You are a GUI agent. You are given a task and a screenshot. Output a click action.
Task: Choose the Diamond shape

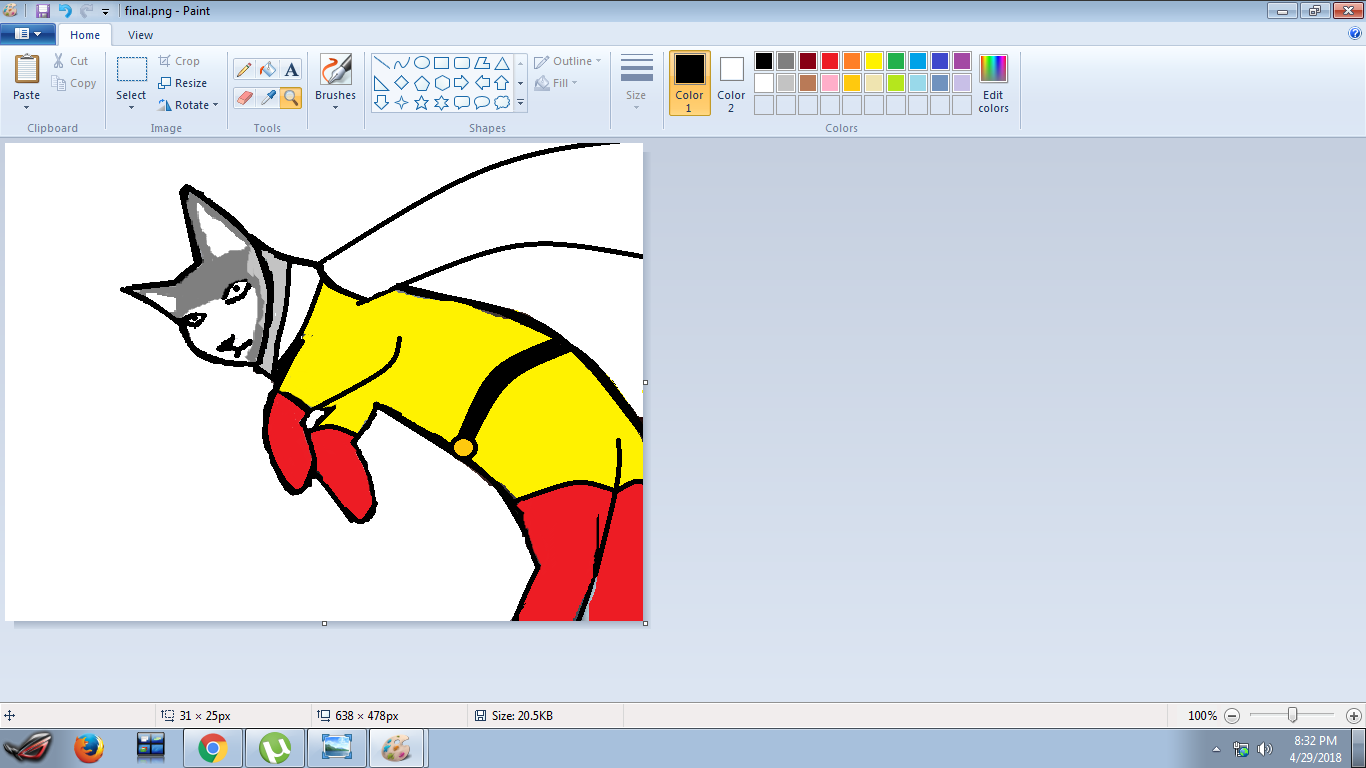pos(402,82)
